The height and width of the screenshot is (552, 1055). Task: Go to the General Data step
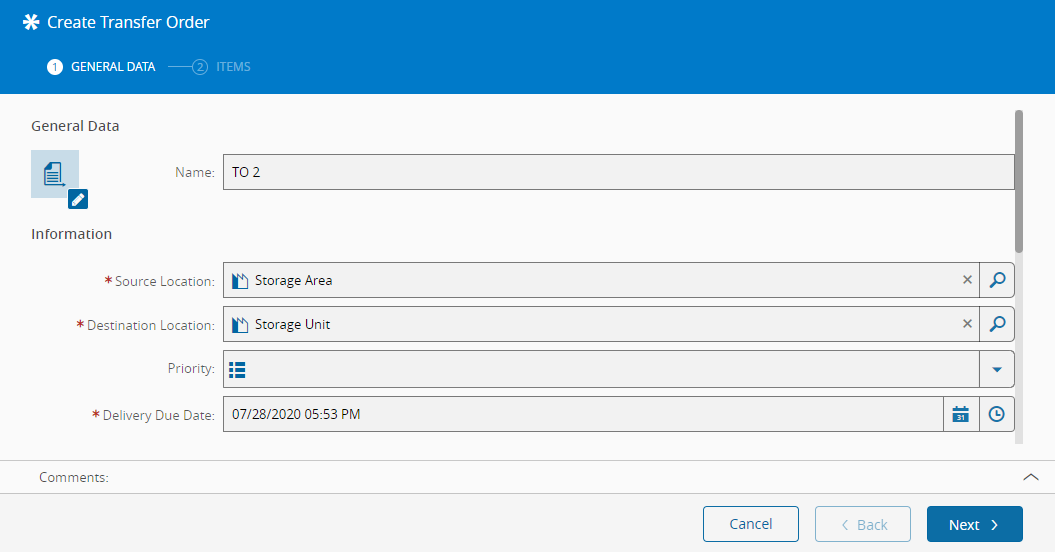(101, 67)
